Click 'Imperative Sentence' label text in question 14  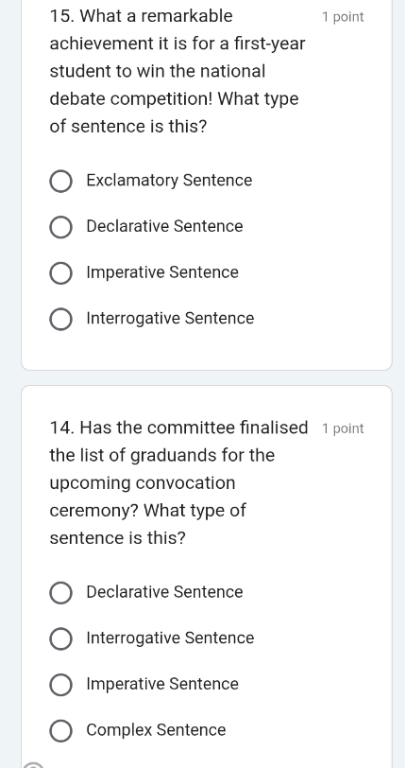click(x=162, y=684)
